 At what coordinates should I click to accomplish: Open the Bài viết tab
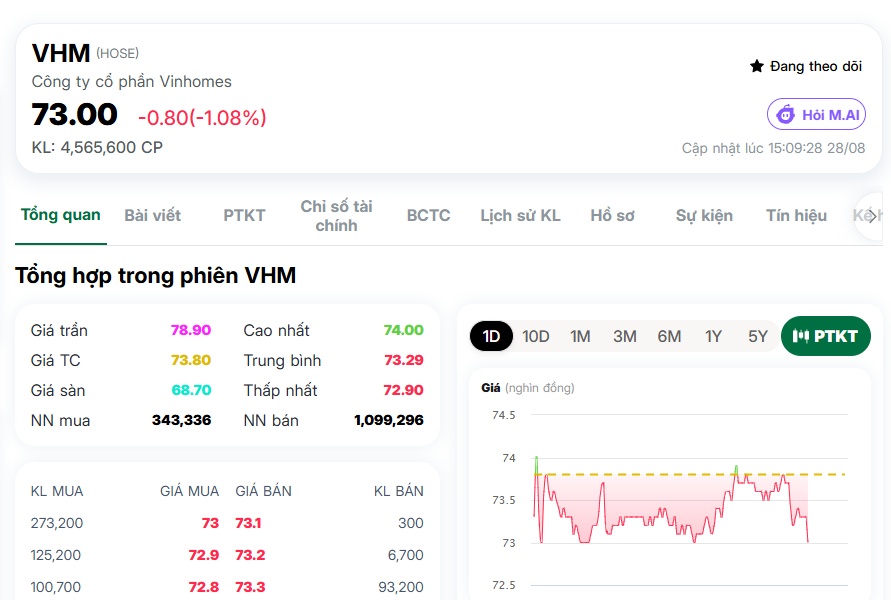[x=152, y=216]
